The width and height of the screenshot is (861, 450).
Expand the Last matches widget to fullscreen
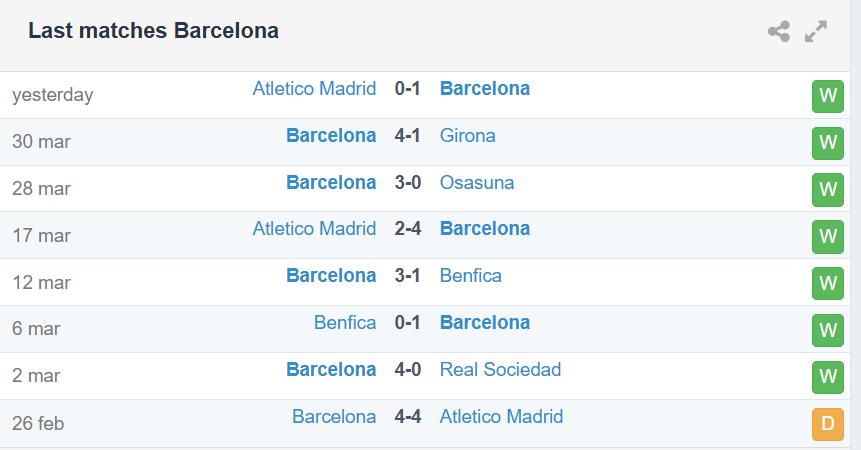point(816,31)
